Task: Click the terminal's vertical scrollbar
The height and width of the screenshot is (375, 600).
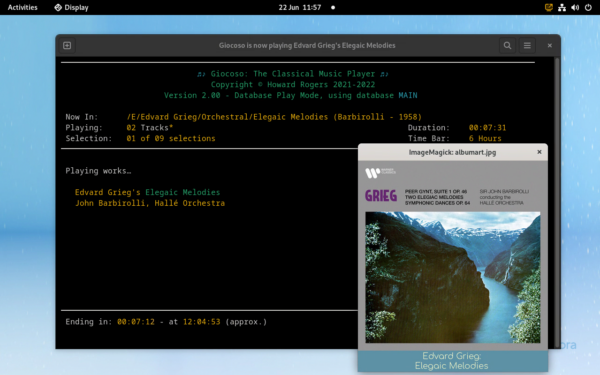Action: pyautogui.click(x=557, y=203)
